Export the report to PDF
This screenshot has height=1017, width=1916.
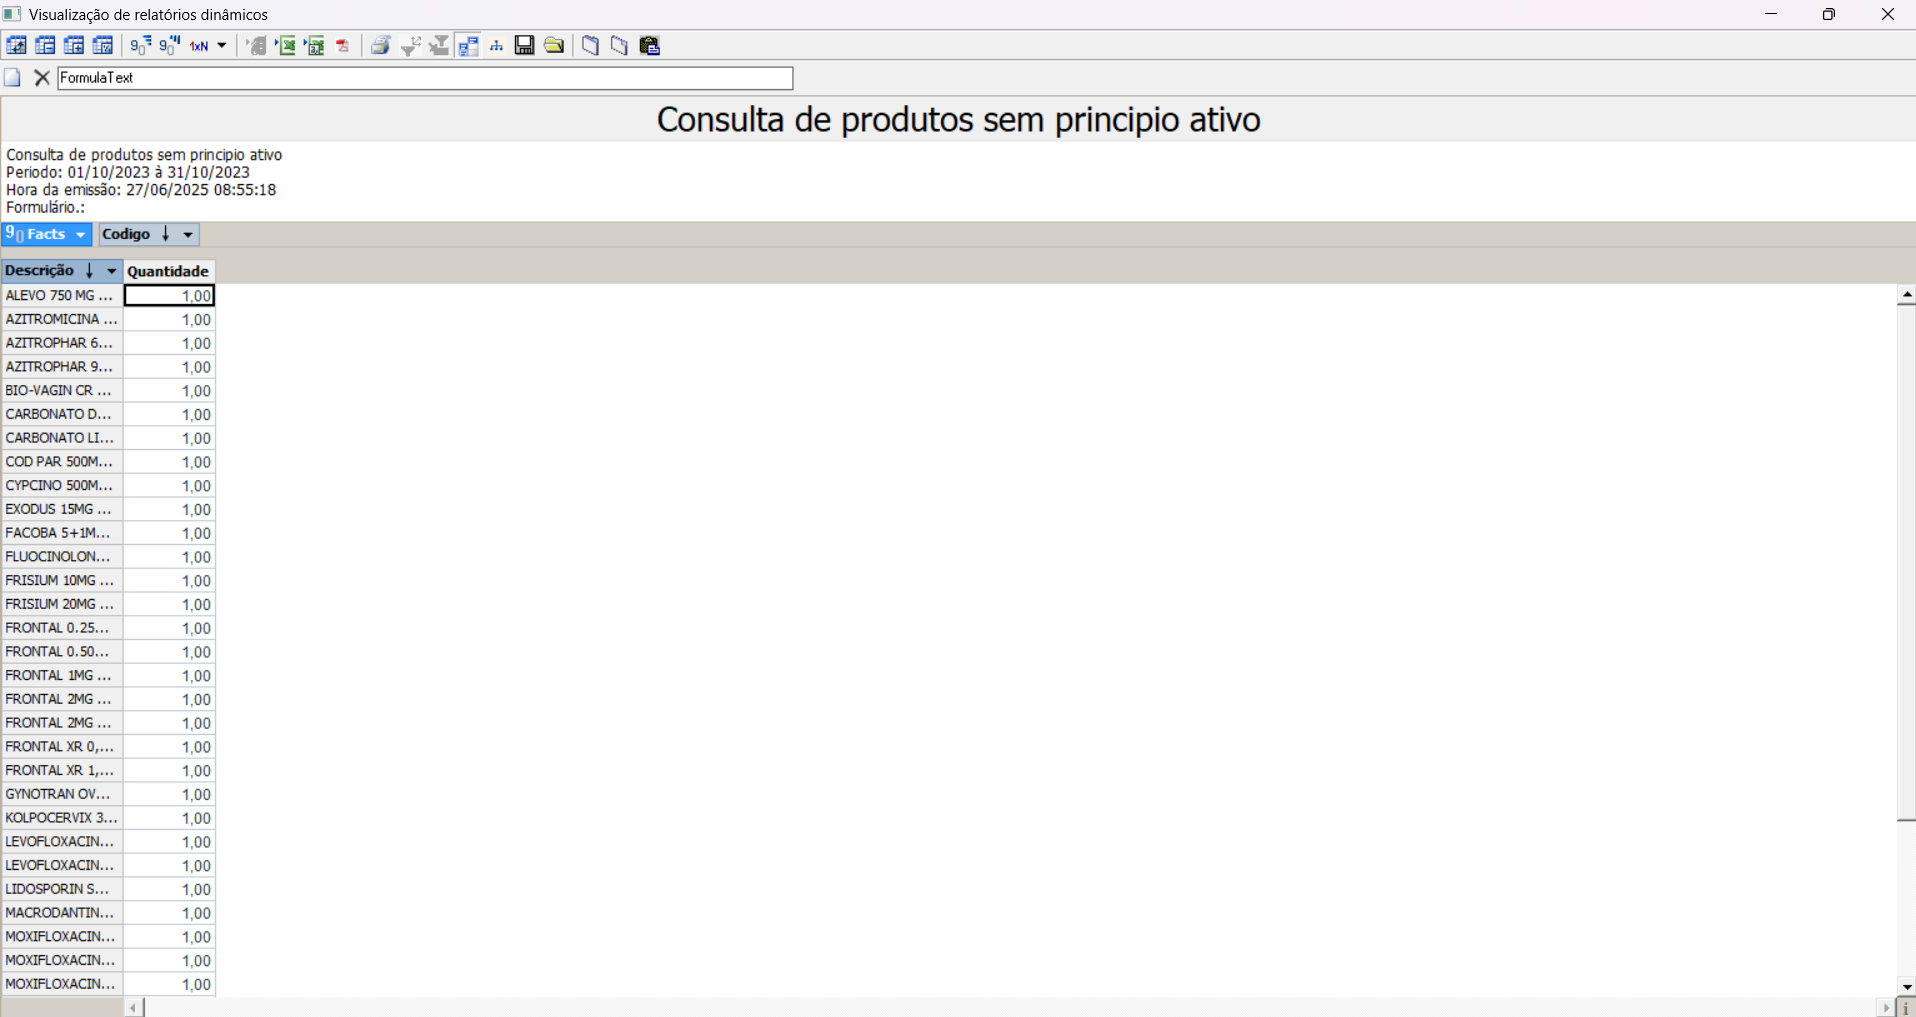(343, 45)
